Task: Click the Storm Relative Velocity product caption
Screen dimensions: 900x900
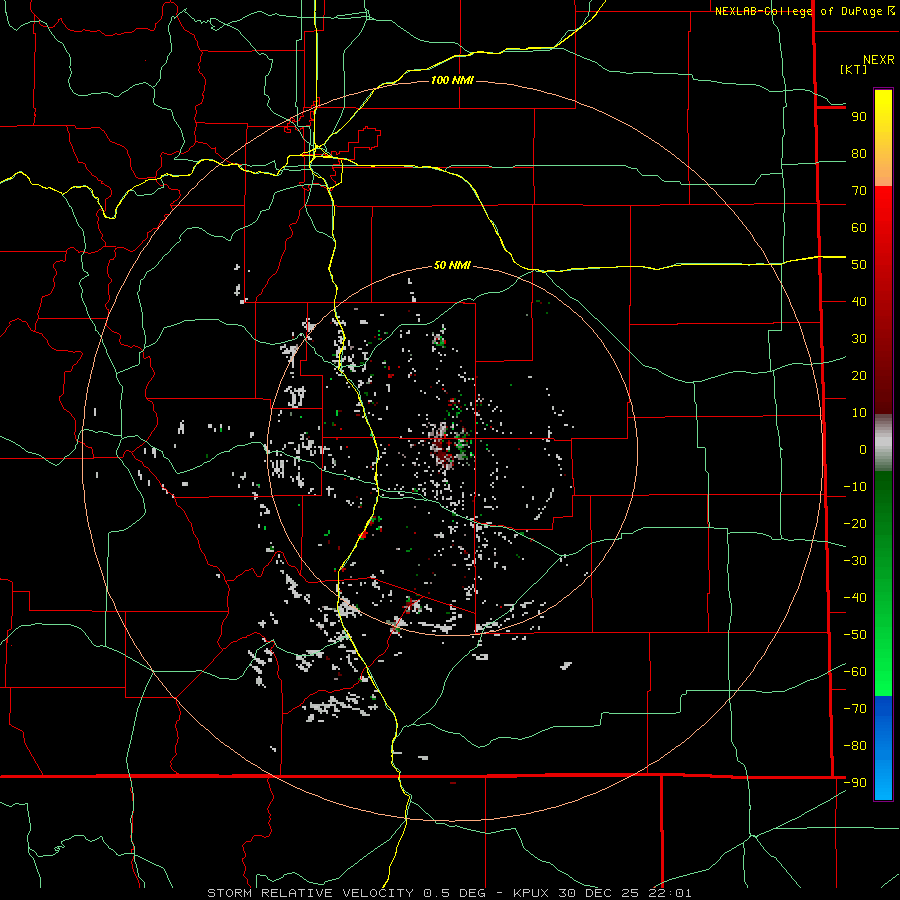Action: (449, 893)
